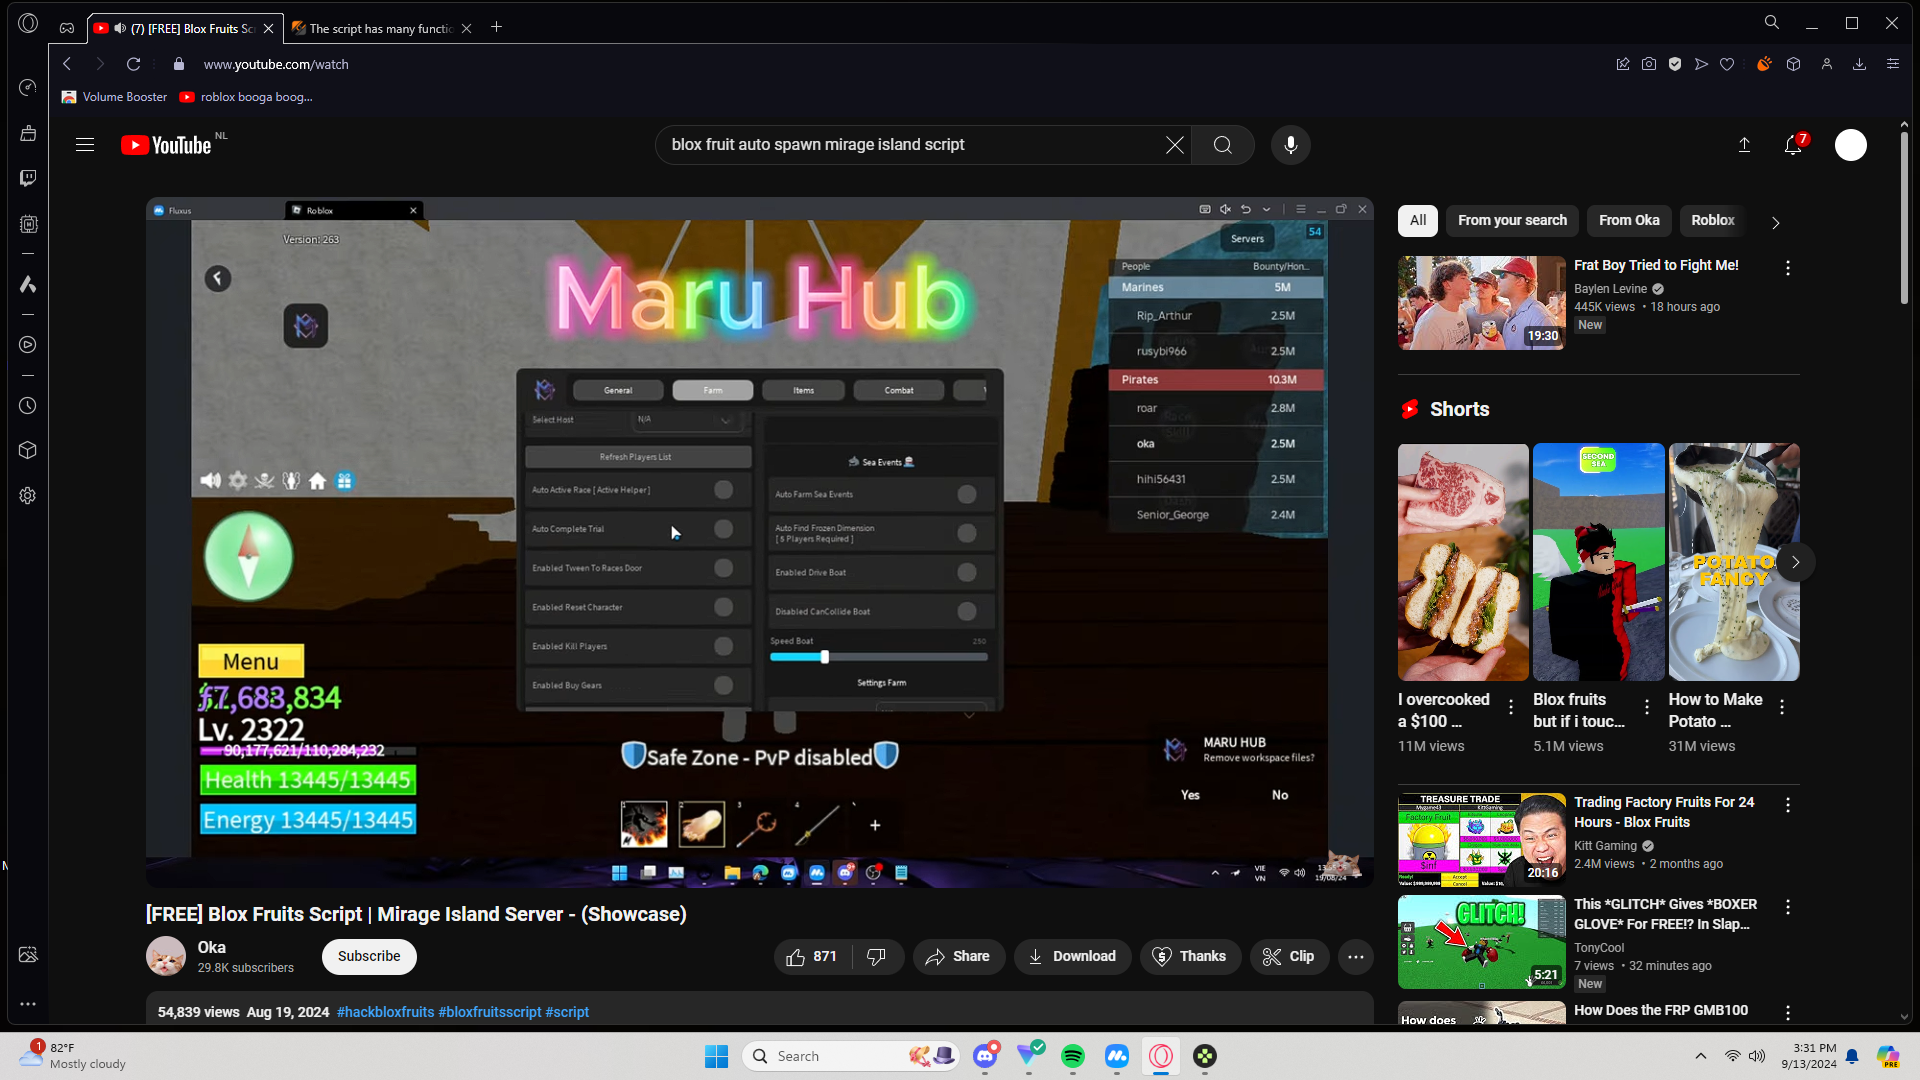Open the Frat Boy Tried to Fight thumbnail
This screenshot has width=1920, height=1080.
tap(1482, 302)
